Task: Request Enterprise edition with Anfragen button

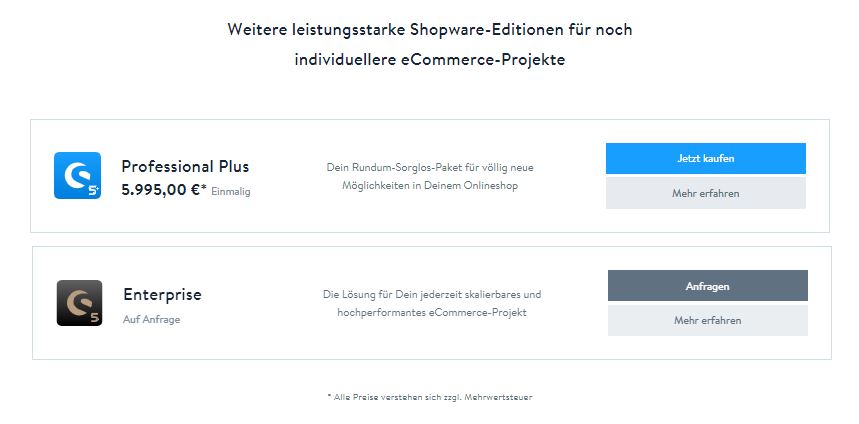Action: click(x=708, y=285)
